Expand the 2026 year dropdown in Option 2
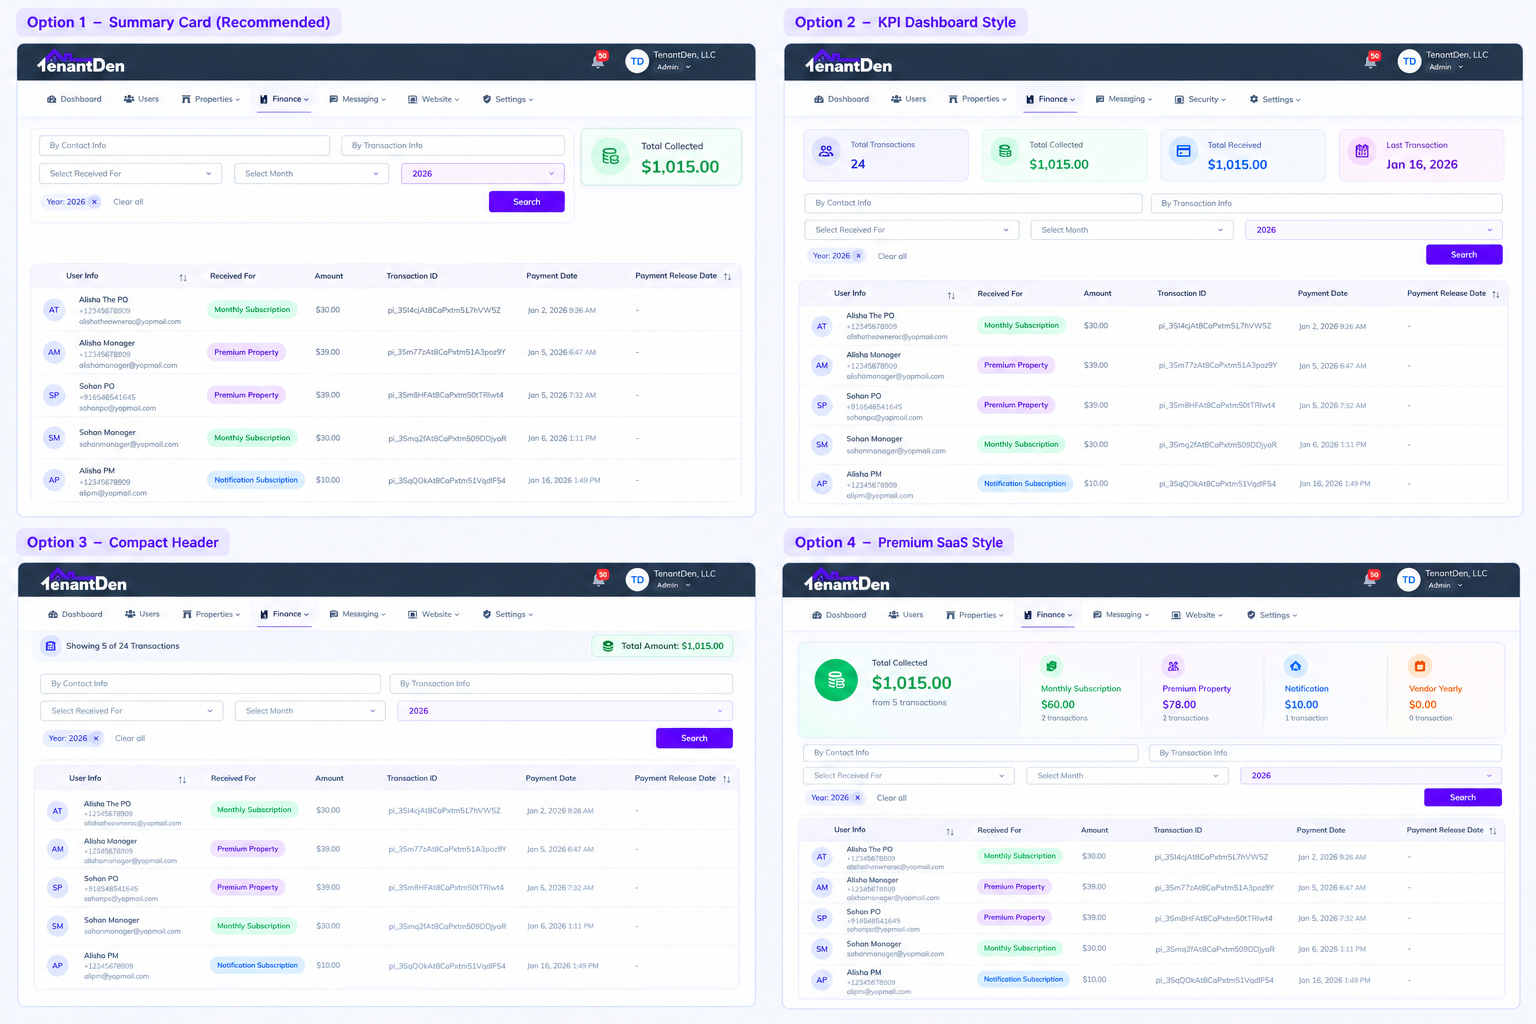Image resolution: width=1536 pixels, height=1024 pixels. click(x=1374, y=230)
